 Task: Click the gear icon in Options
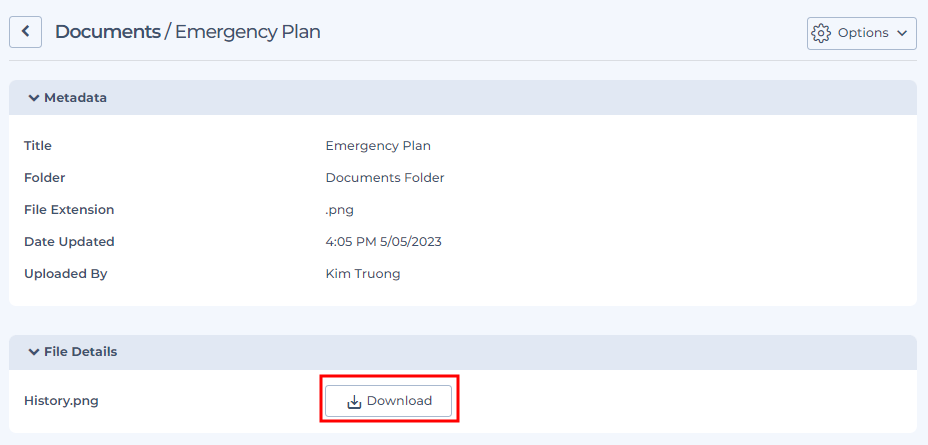(821, 33)
